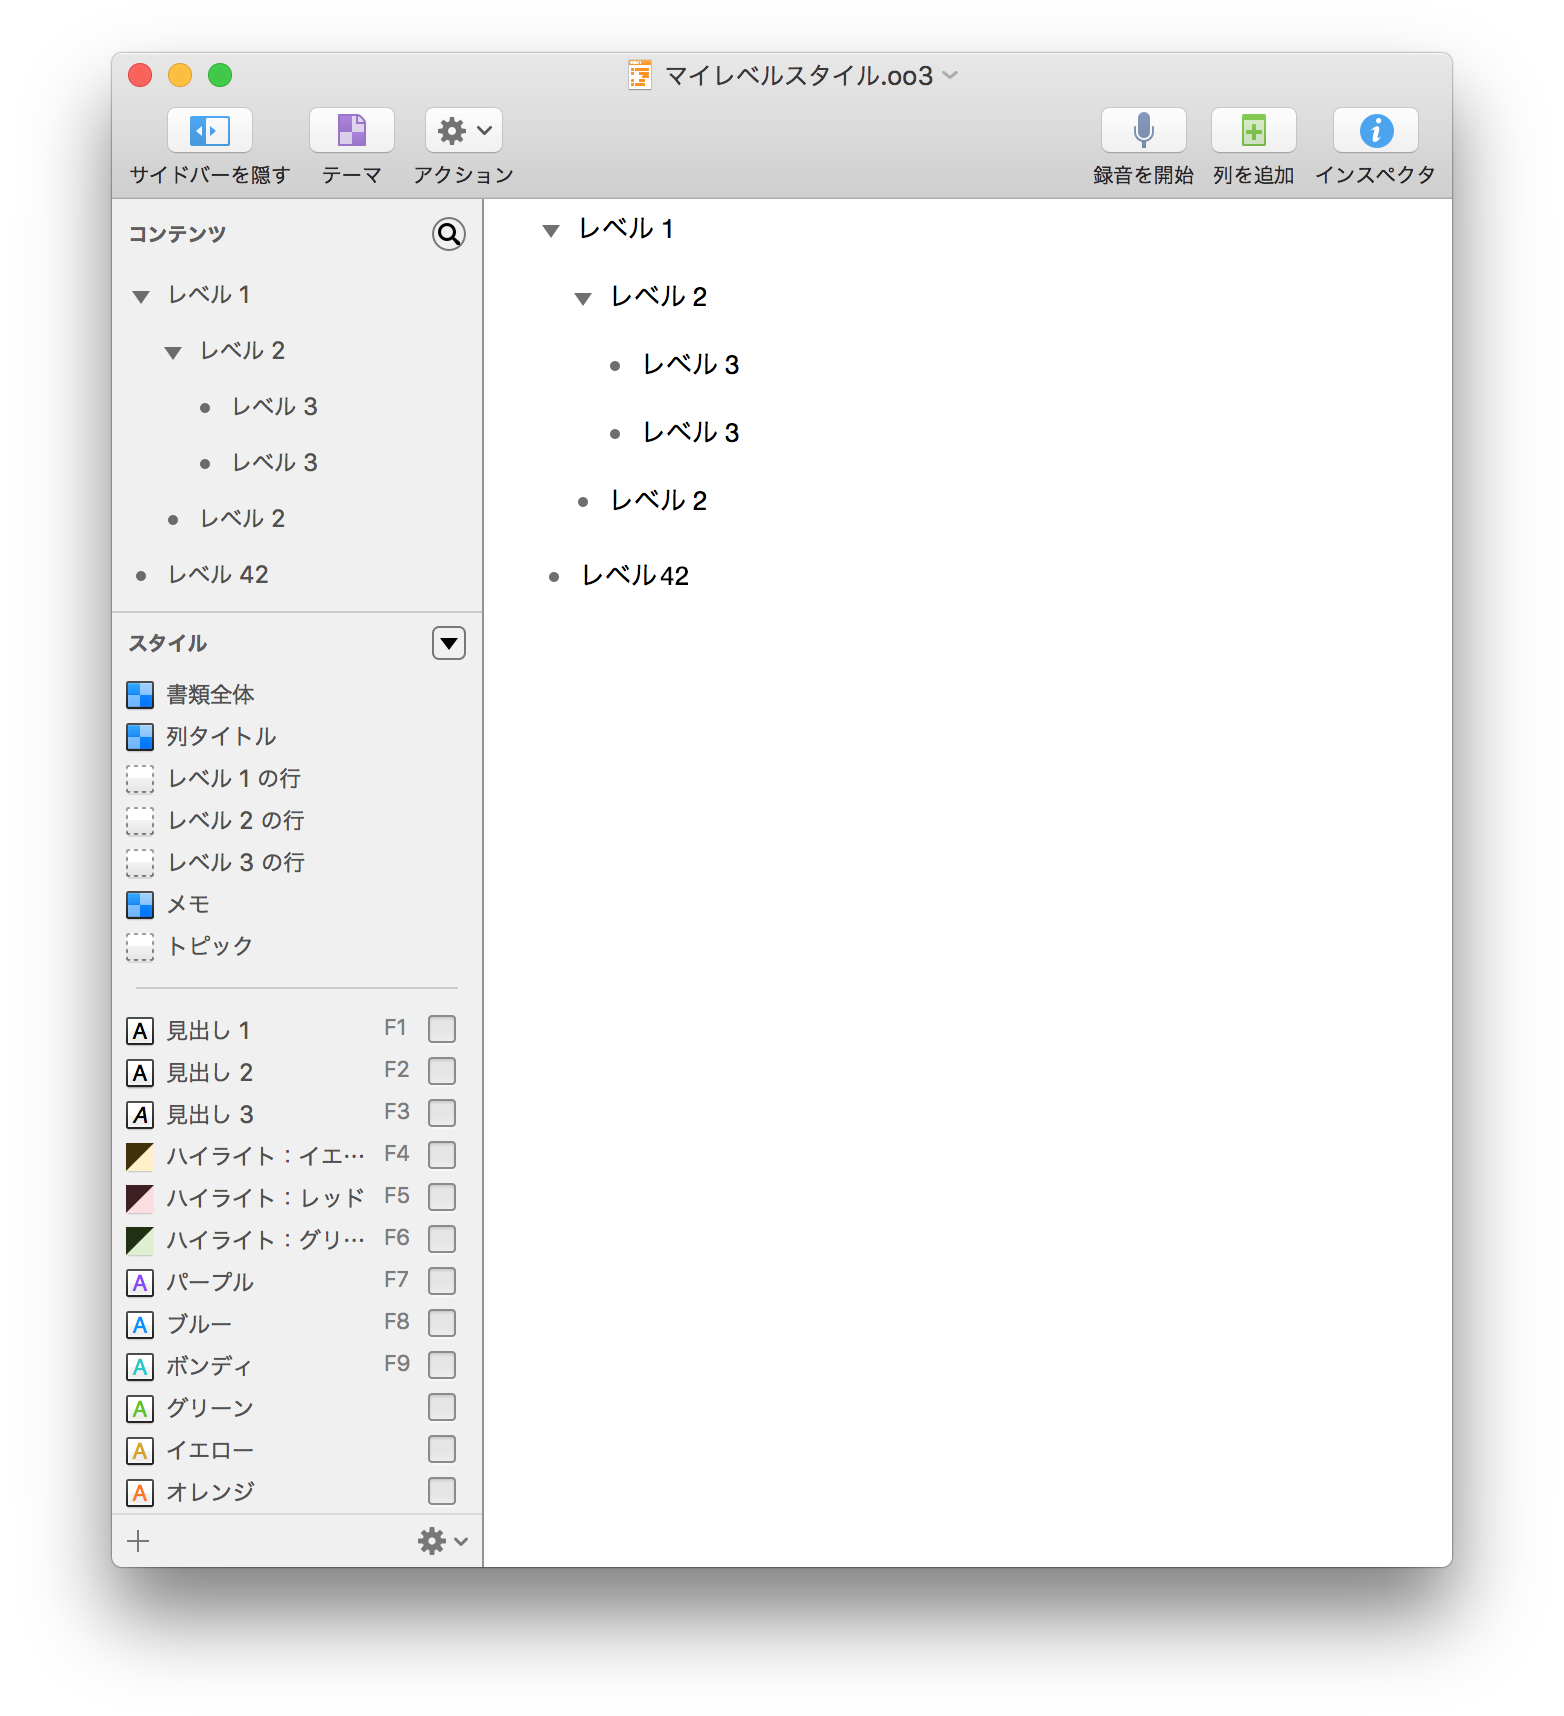Click the レベル 1 の行 empty style icon
This screenshot has height=1716, width=1564.
[x=140, y=779]
